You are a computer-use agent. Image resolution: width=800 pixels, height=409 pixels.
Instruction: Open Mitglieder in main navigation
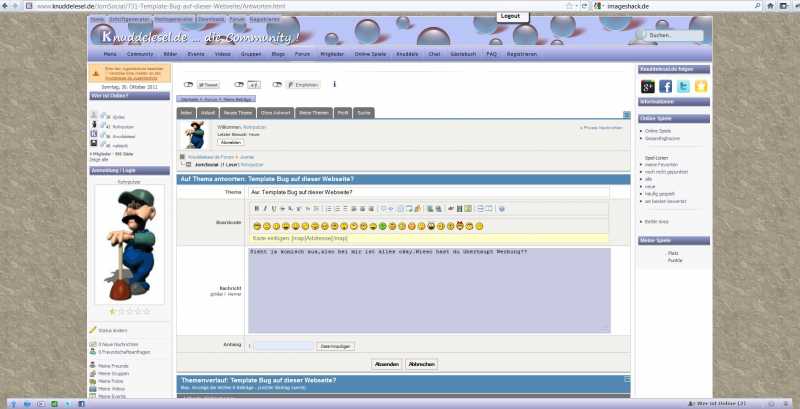pyautogui.click(x=332, y=54)
